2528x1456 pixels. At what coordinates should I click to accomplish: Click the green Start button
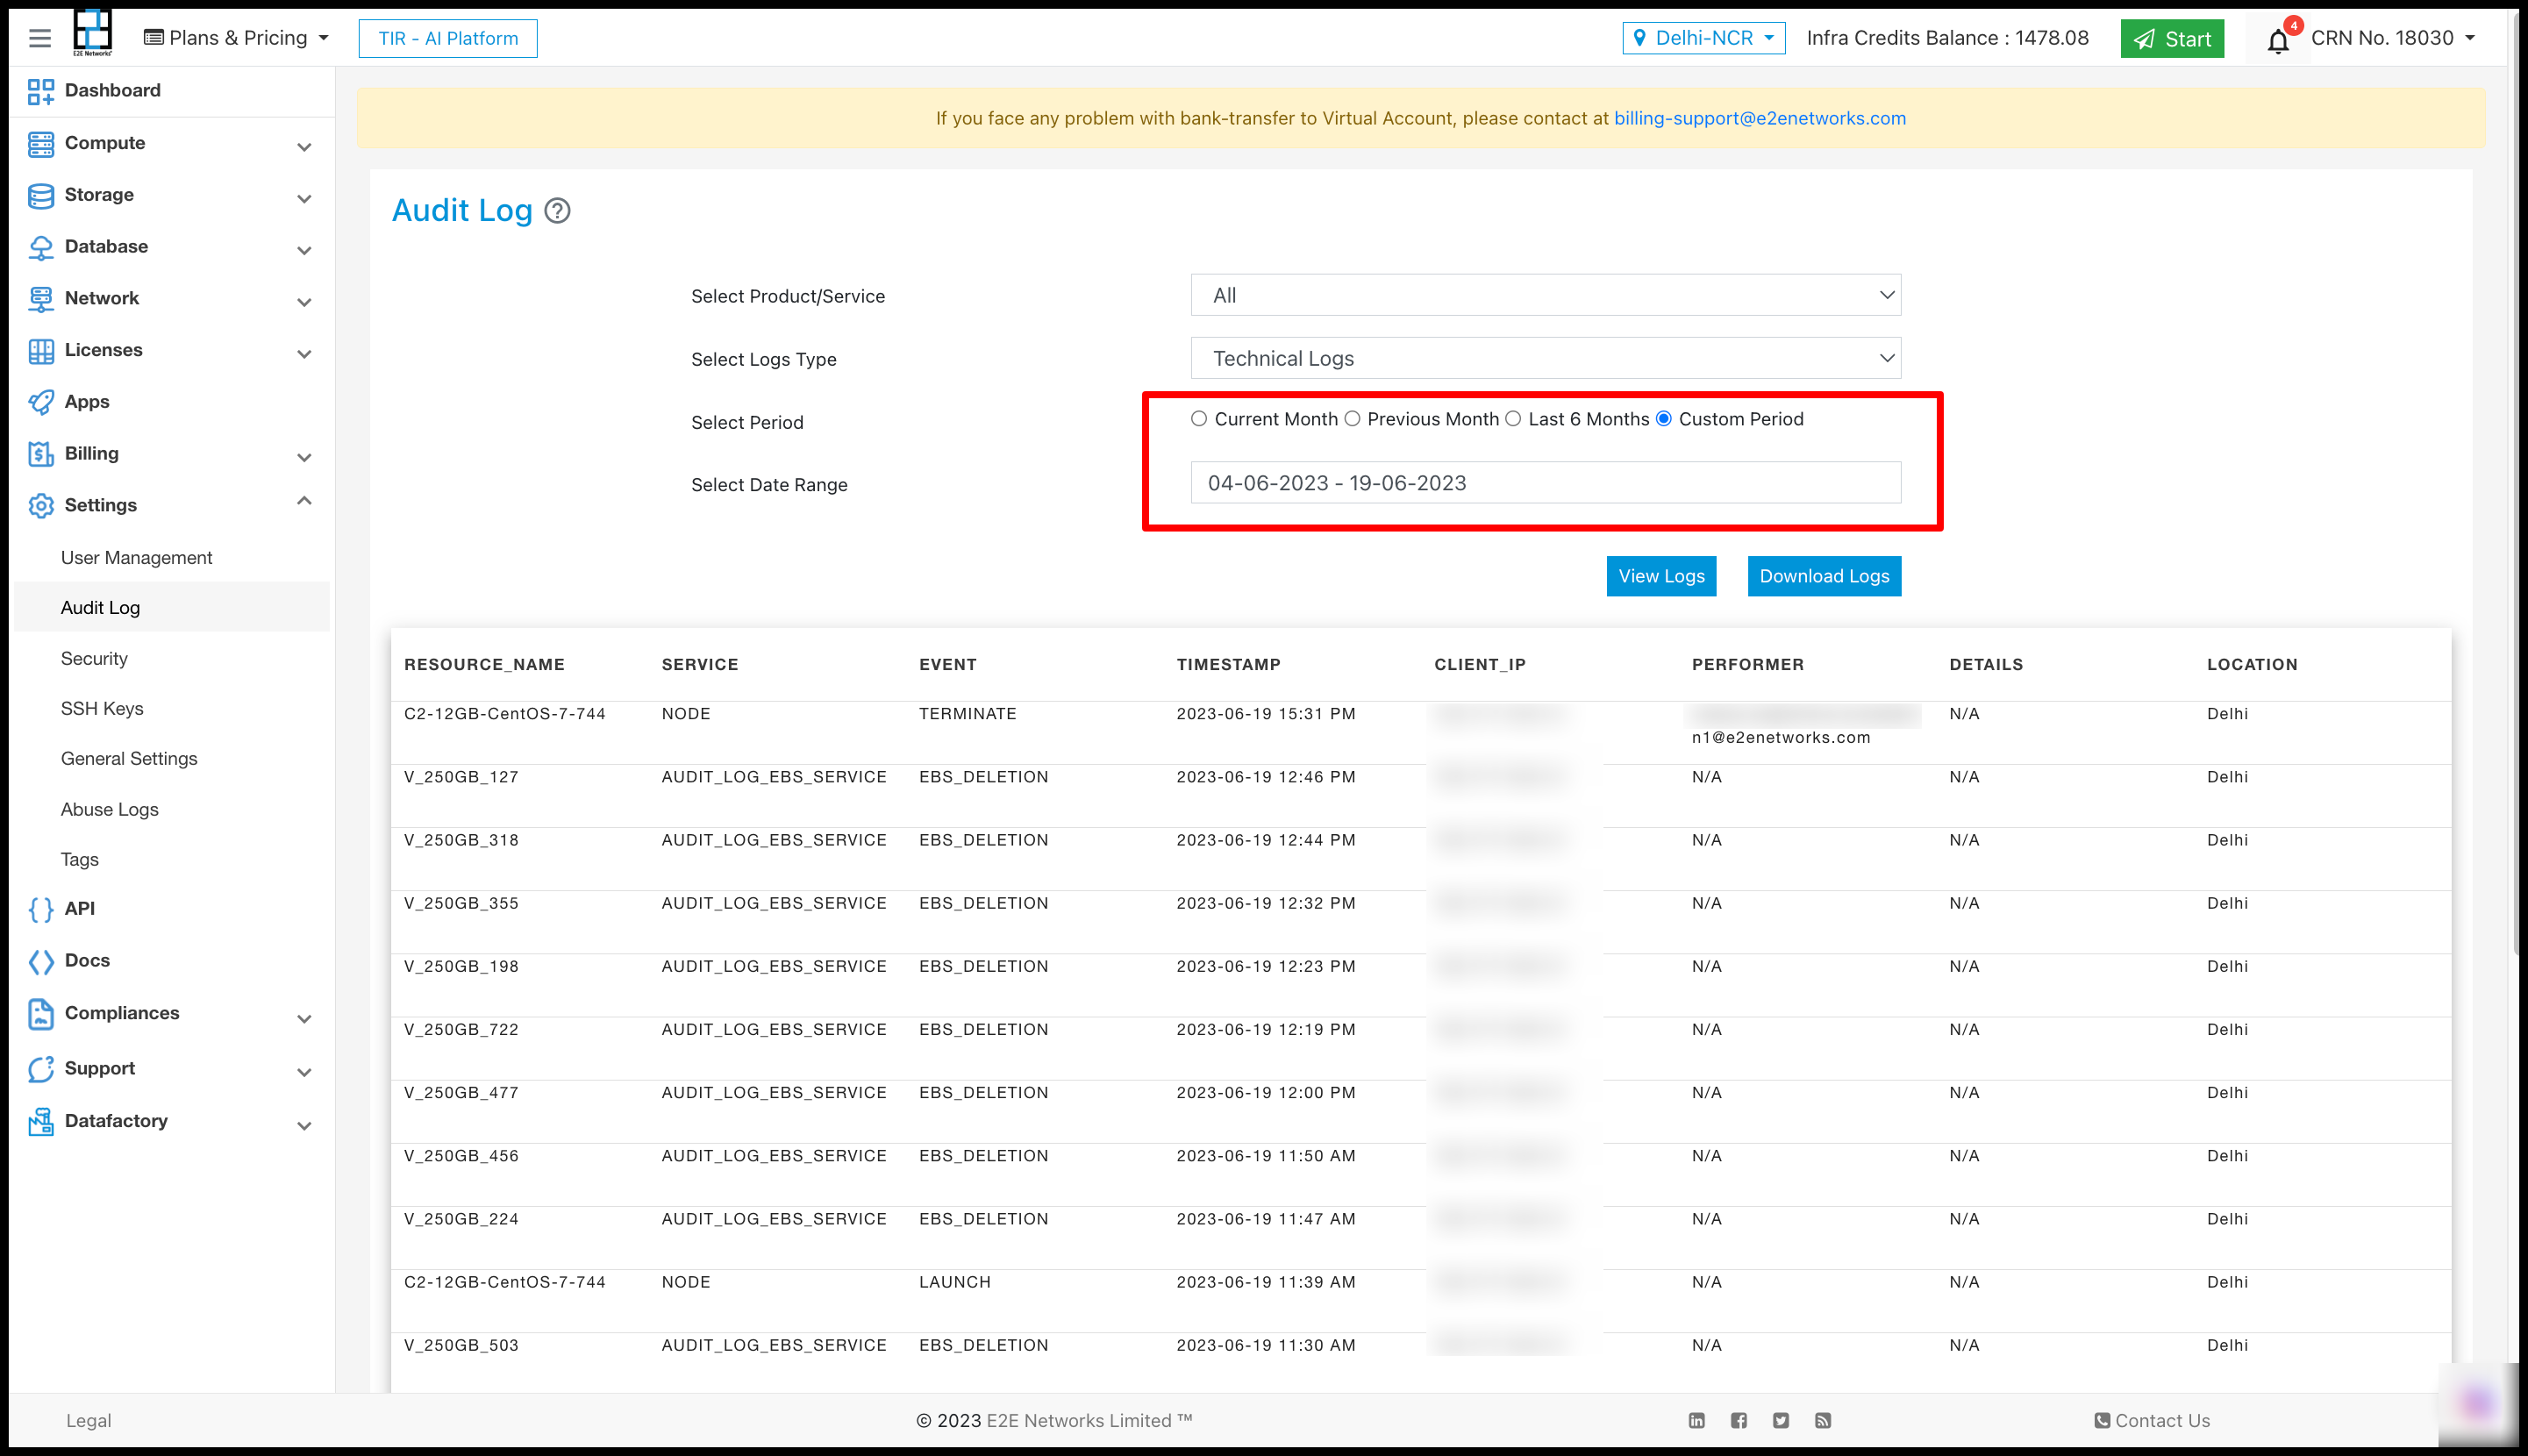pyautogui.click(x=2172, y=39)
